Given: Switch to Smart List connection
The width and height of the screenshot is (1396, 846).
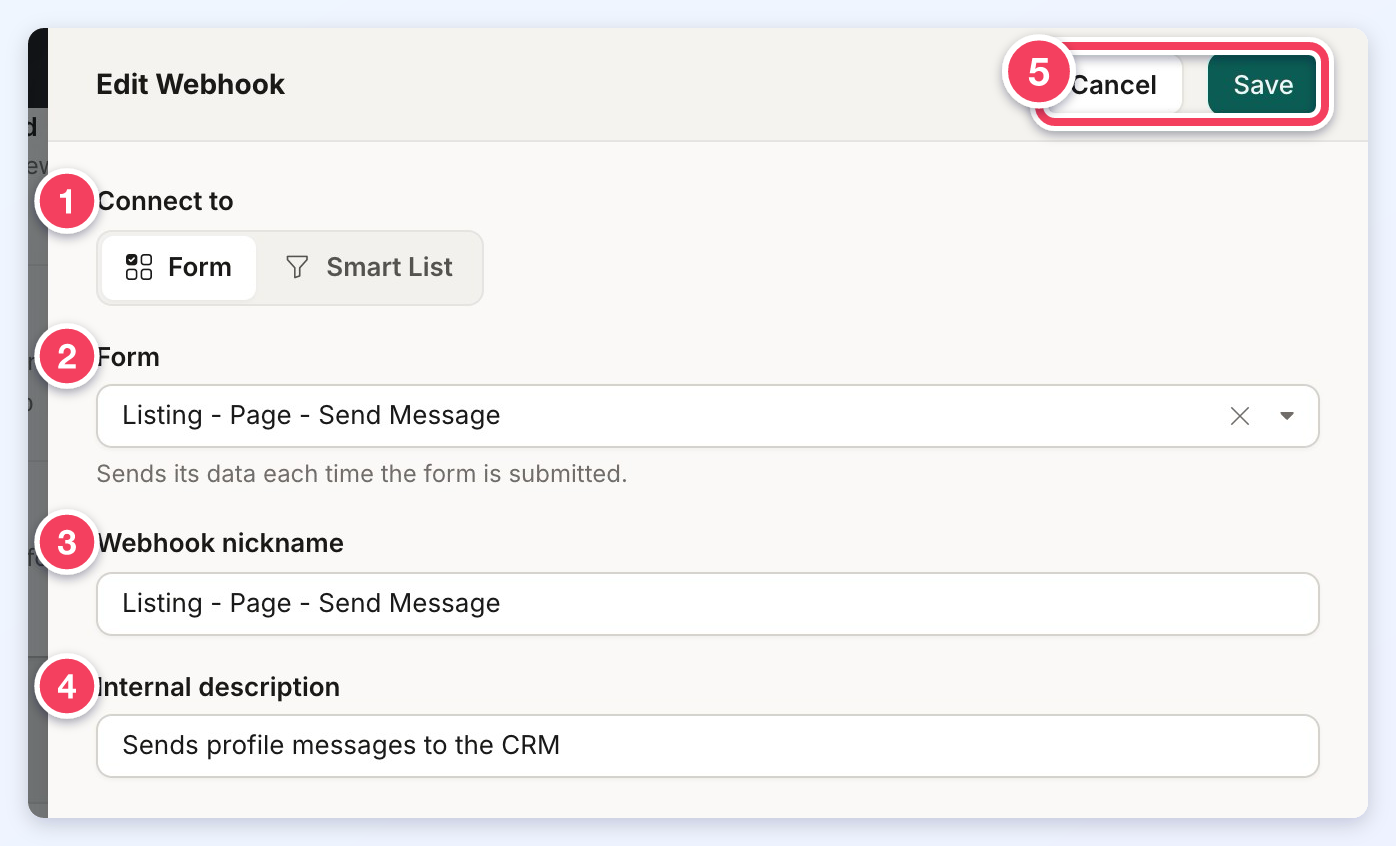Looking at the screenshot, I should point(369,267).
